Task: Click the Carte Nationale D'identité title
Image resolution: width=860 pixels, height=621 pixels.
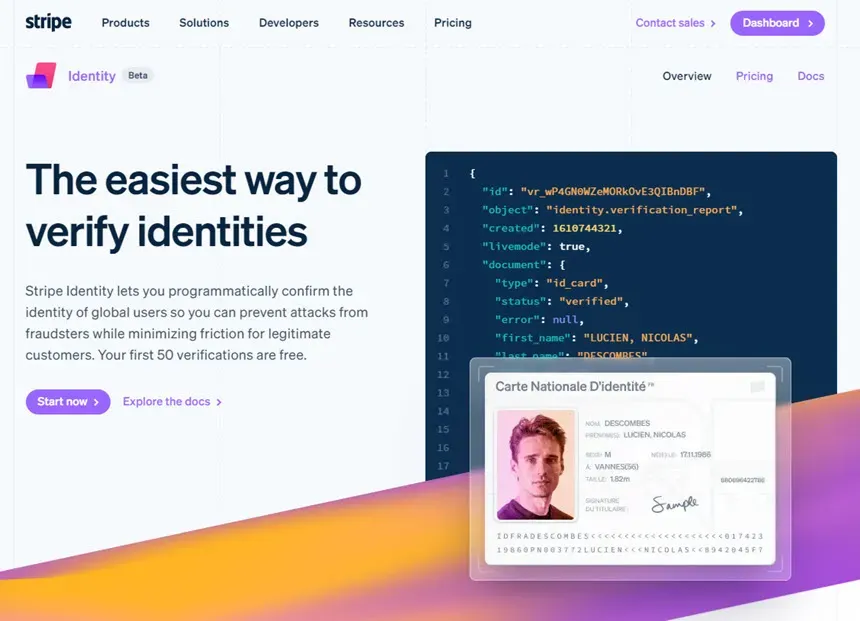Action: click(x=571, y=387)
